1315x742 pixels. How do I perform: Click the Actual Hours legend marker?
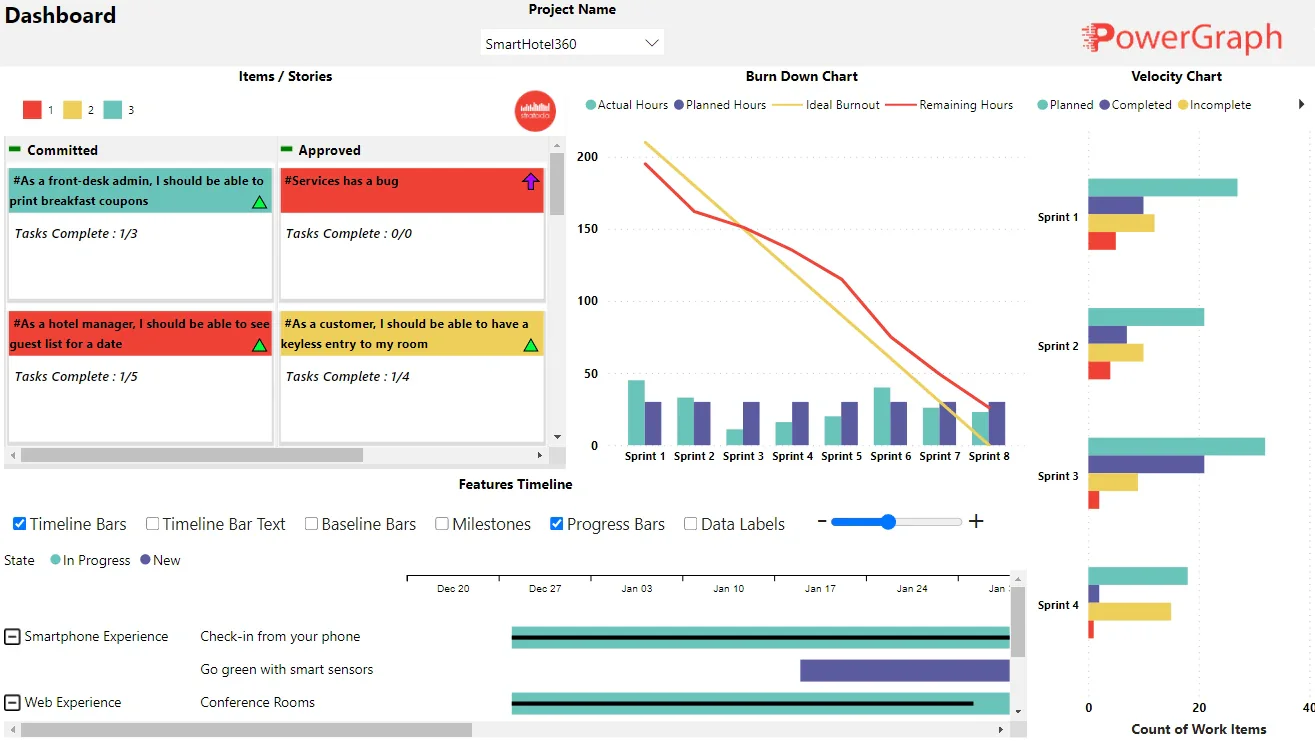(x=591, y=105)
